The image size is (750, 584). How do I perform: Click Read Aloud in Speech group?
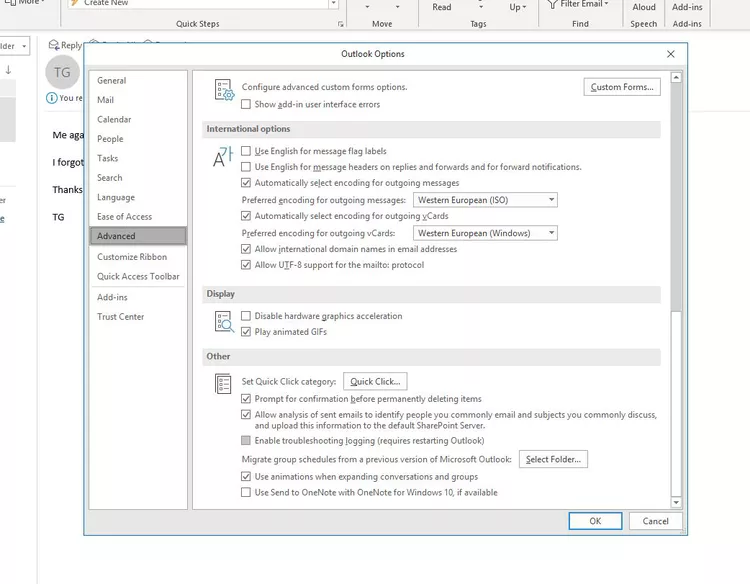(x=644, y=7)
